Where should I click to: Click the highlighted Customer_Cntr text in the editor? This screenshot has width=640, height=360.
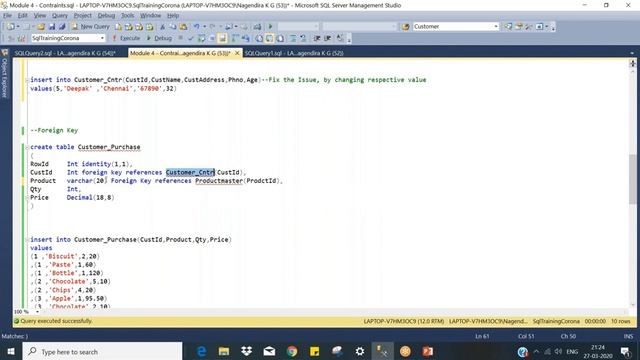click(190, 172)
